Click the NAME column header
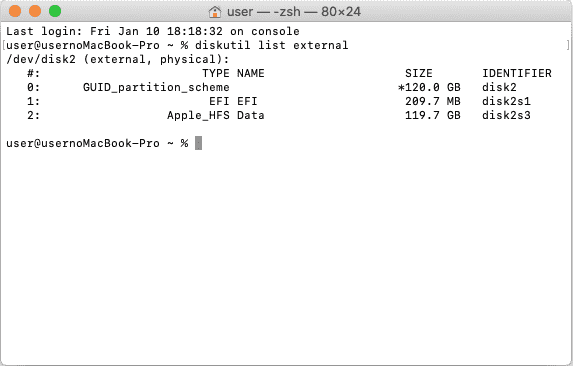Image resolution: width=573 pixels, height=366 pixels. tap(251, 73)
